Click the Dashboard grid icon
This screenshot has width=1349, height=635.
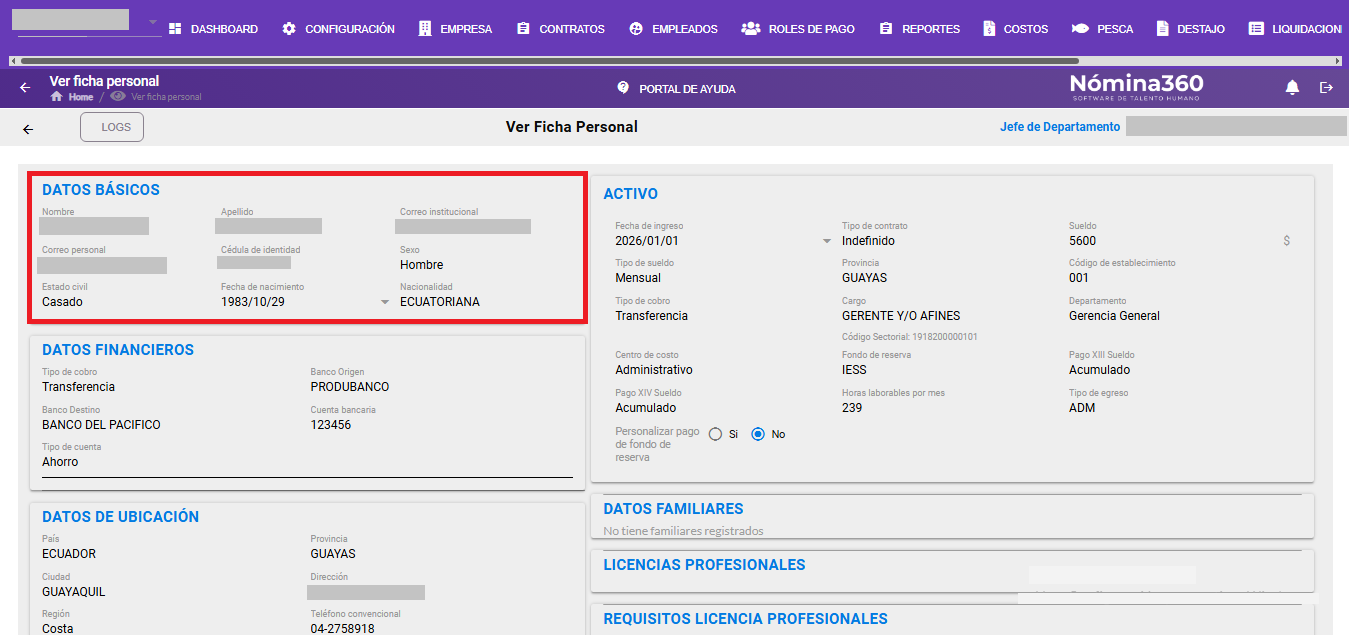point(175,29)
